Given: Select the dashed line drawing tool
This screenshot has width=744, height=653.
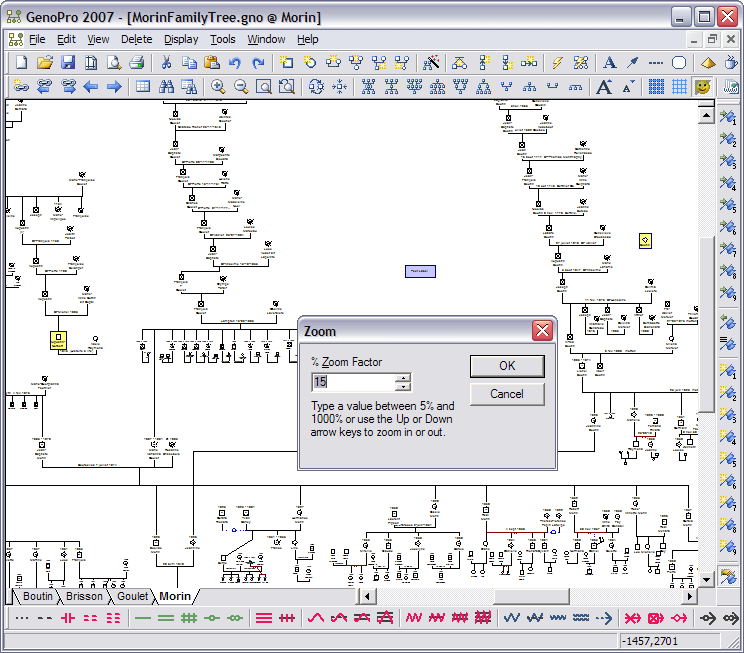Looking at the screenshot, I should (656, 62).
